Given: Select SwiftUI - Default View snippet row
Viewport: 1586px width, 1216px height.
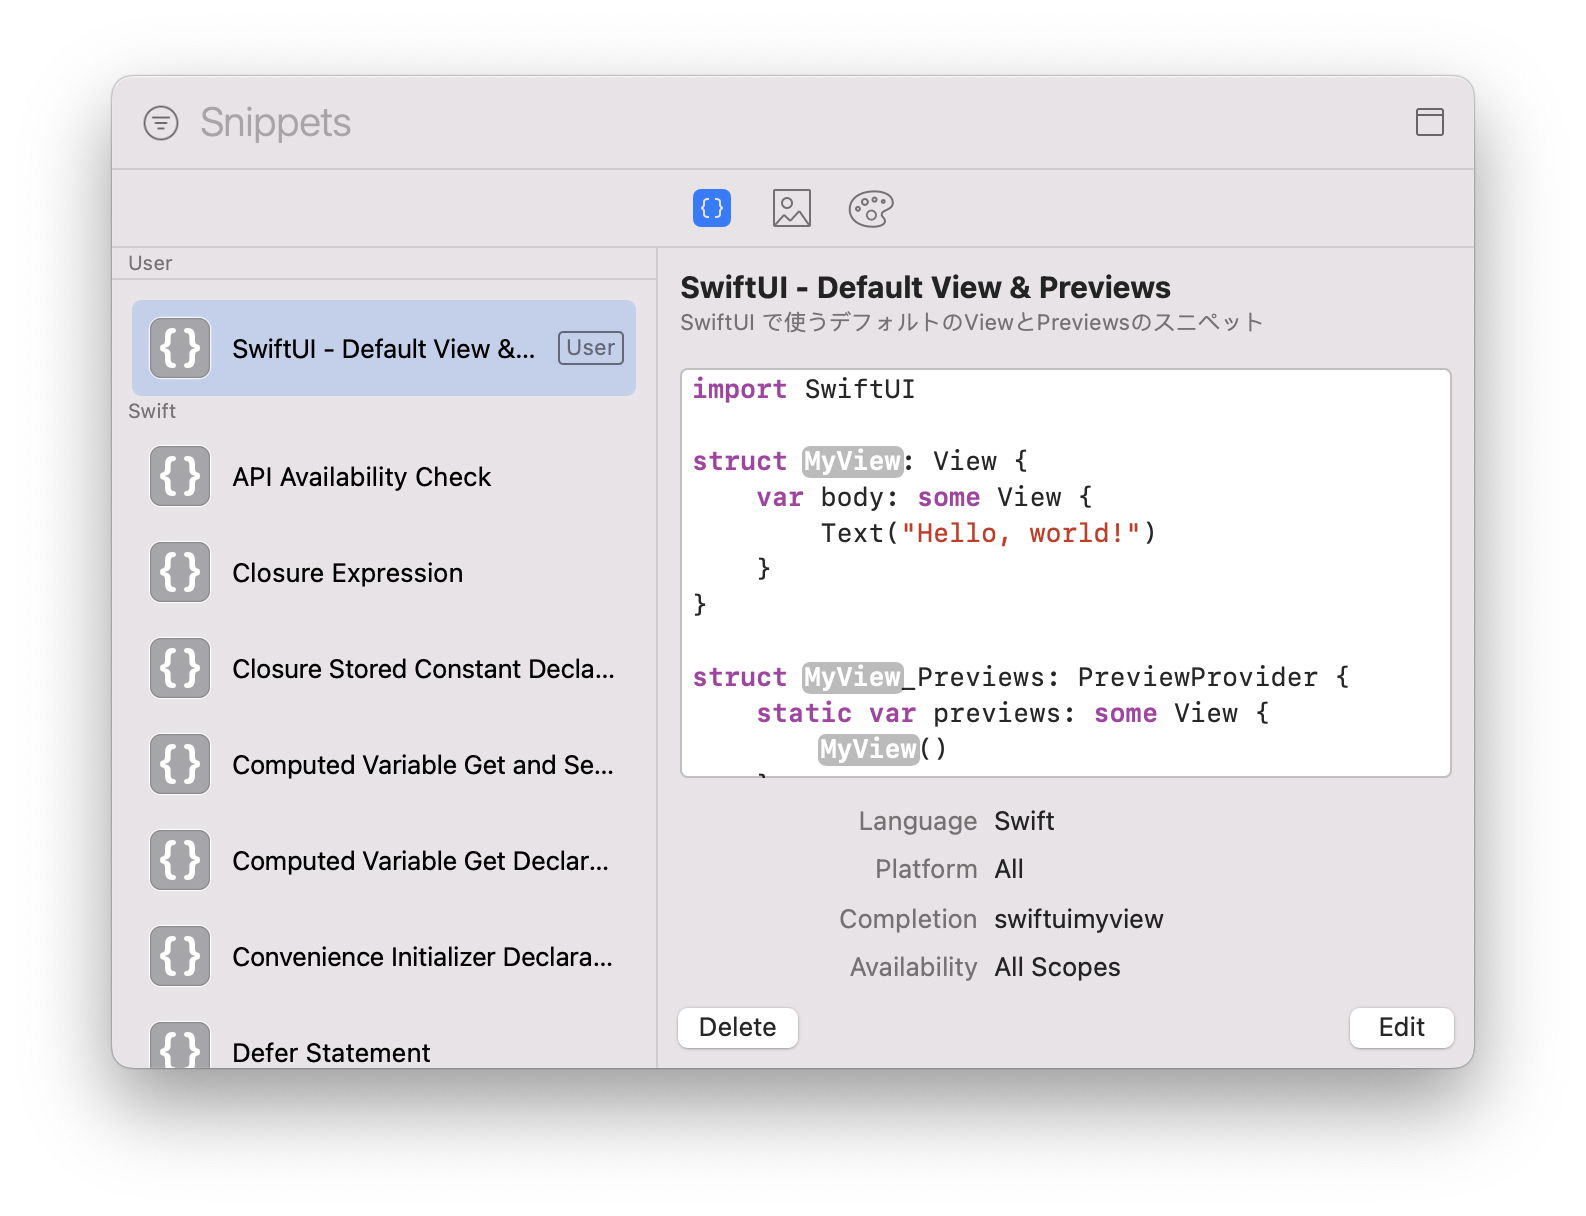Looking at the screenshot, I should tap(384, 348).
